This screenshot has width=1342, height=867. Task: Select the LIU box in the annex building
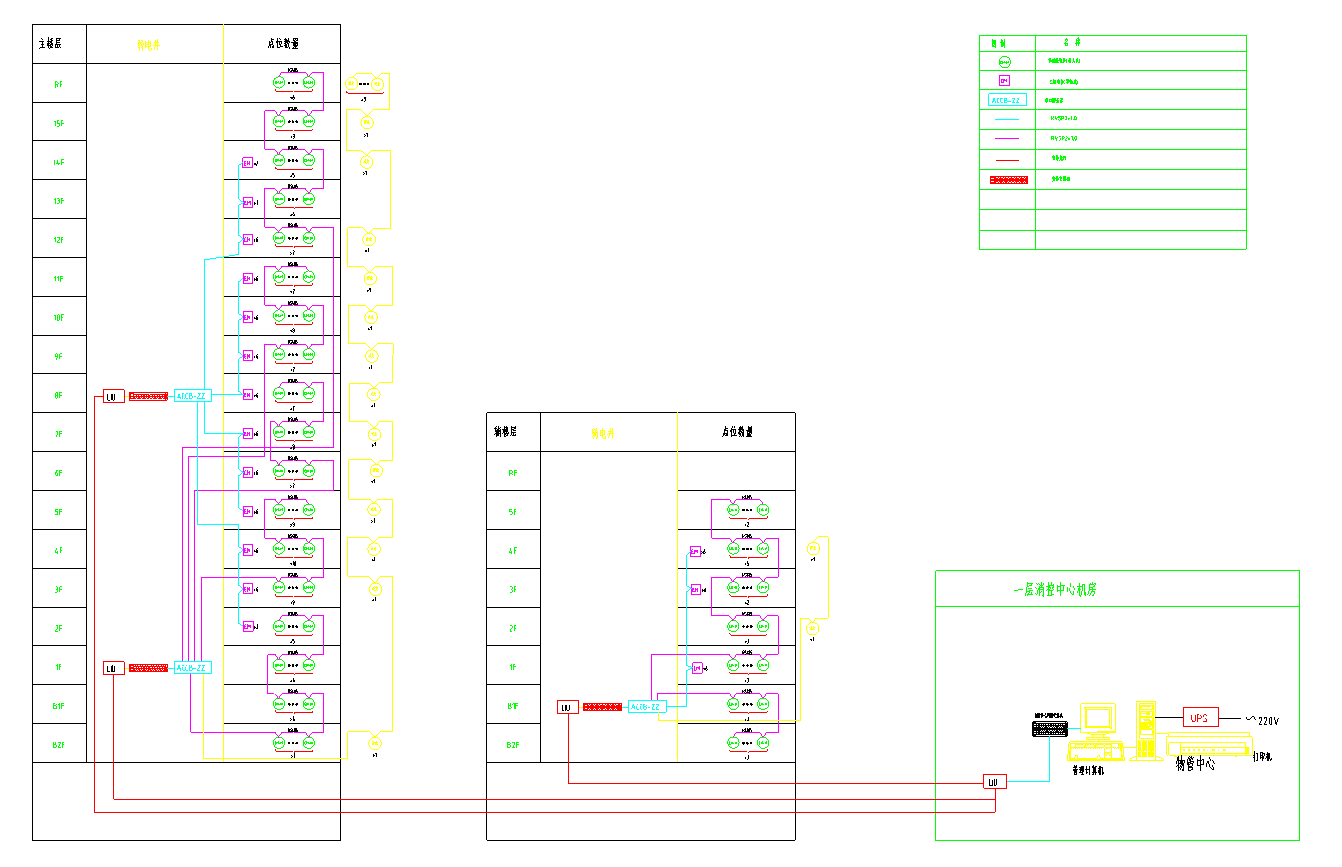[x=567, y=708]
